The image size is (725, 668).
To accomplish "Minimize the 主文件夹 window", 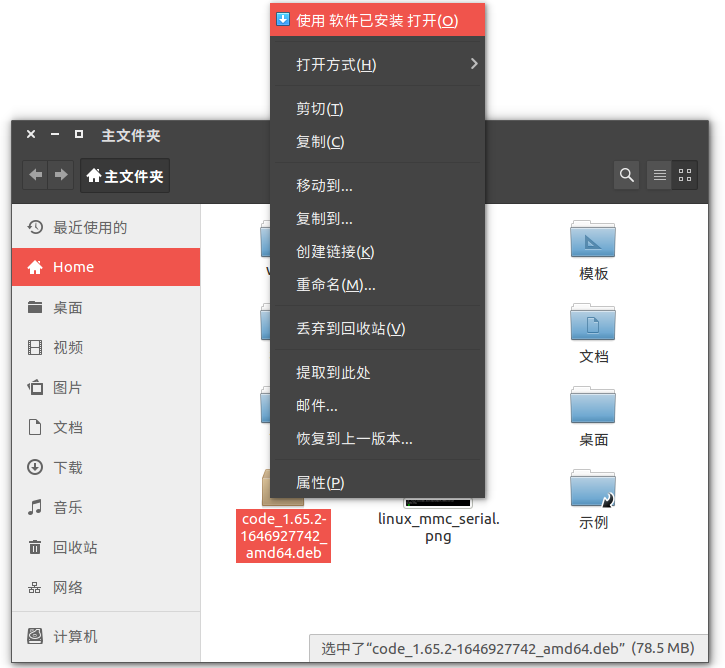I will tap(55, 135).
